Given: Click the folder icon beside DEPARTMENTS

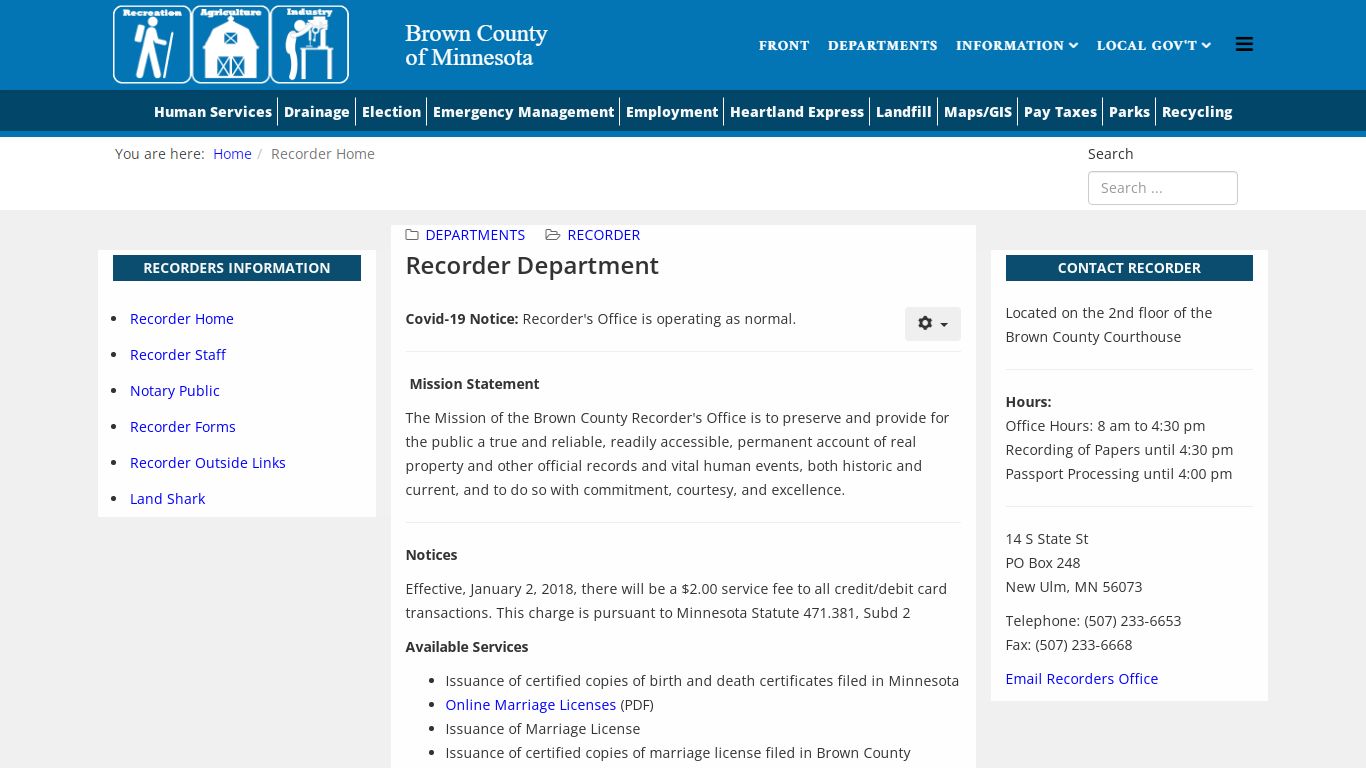Looking at the screenshot, I should [x=412, y=235].
